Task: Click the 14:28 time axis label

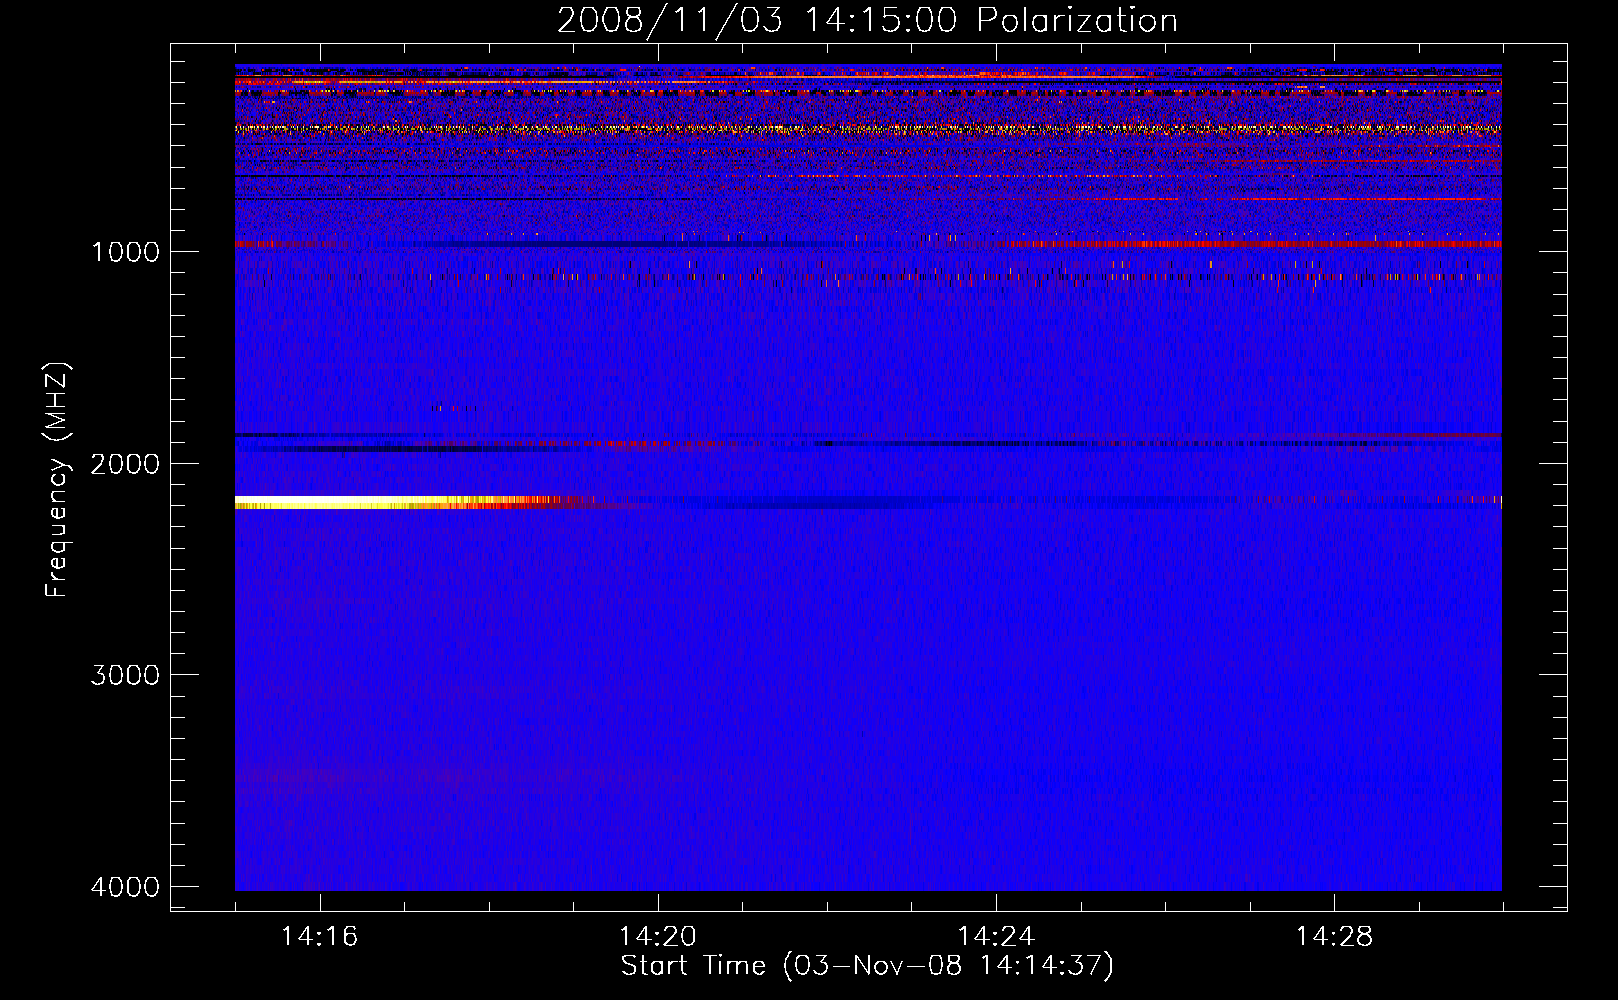Action: pyautogui.click(x=1334, y=937)
